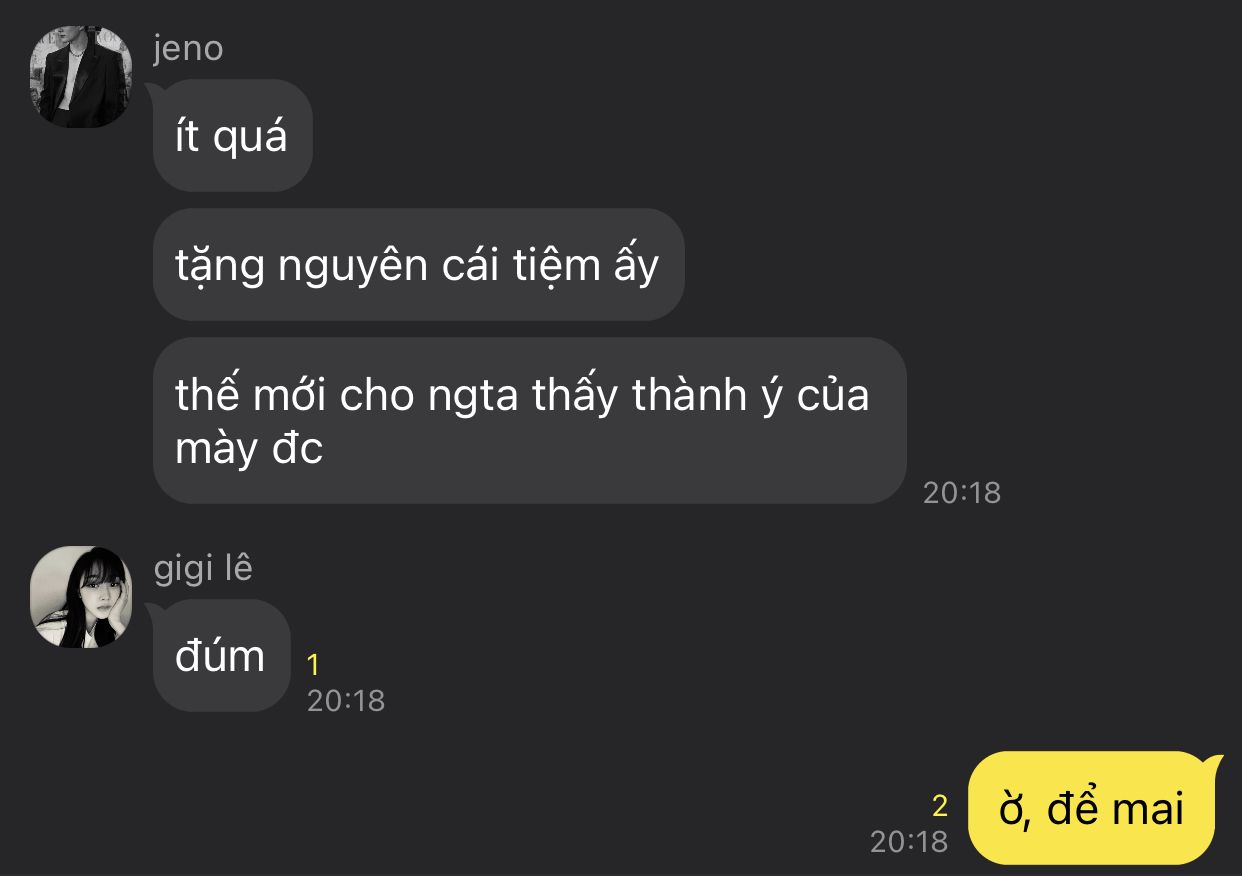Image resolution: width=1242 pixels, height=876 pixels.
Task: Click the sender name gigi lê
Action: [x=203, y=568]
